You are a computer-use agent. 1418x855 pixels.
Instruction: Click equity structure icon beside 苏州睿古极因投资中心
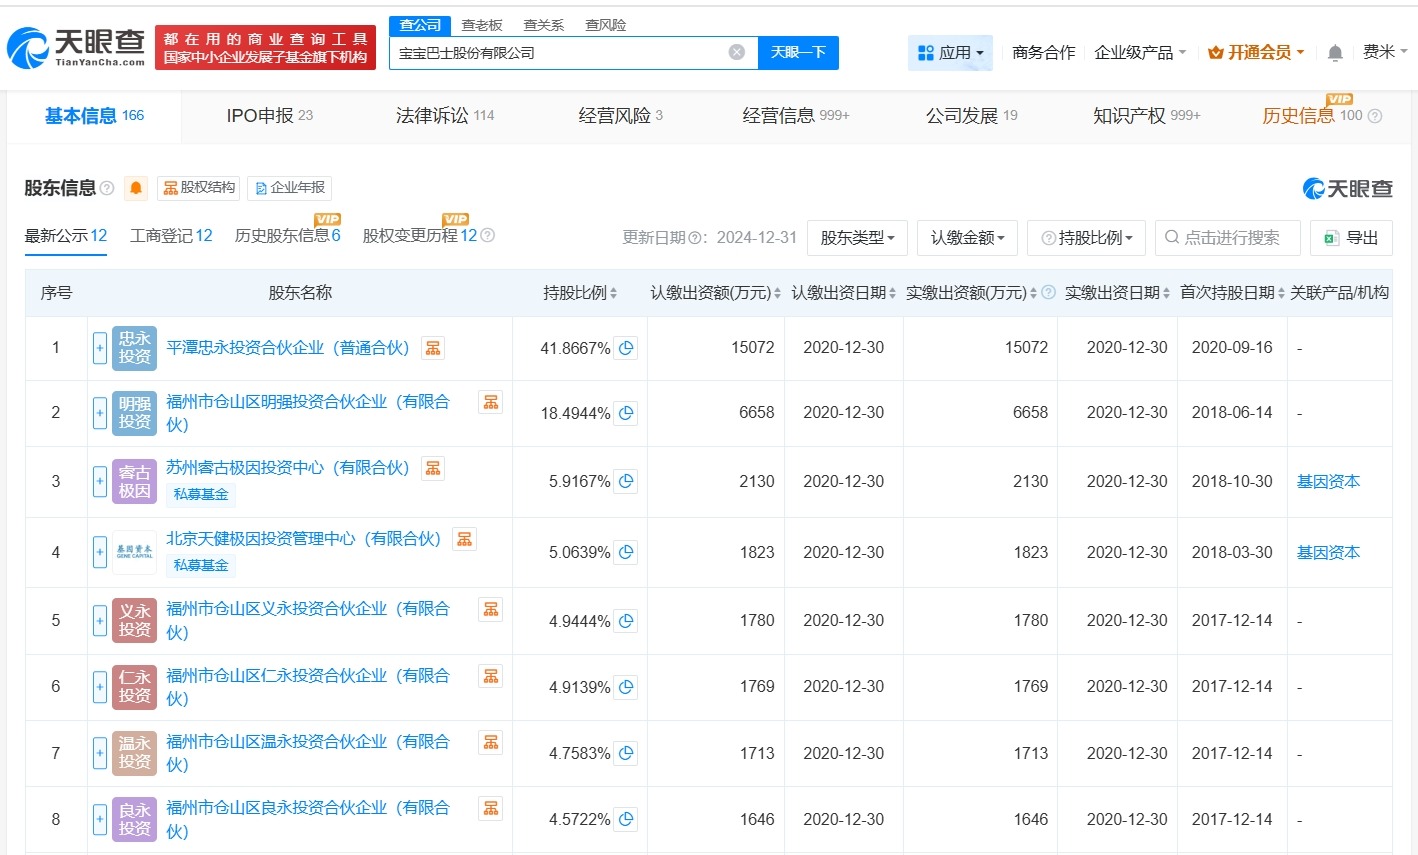pos(432,467)
